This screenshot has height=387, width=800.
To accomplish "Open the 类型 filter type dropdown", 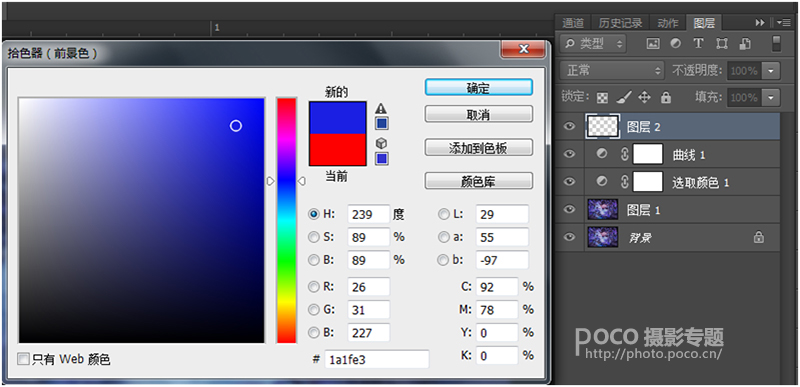I will 593,44.
